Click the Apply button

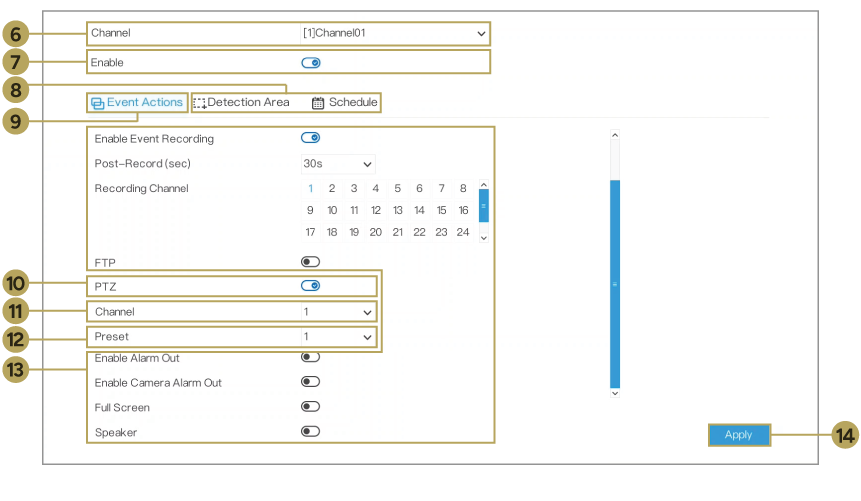739,435
